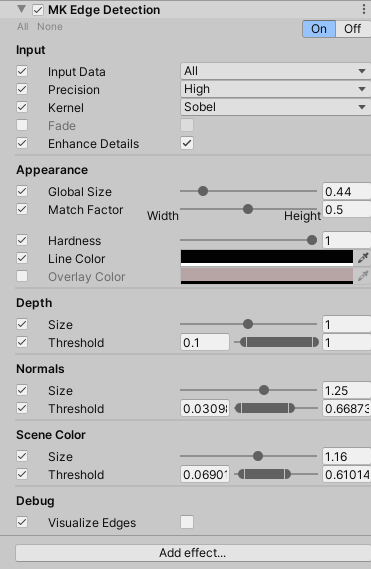Click the Line Color eyedropper icon

[363, 258]
